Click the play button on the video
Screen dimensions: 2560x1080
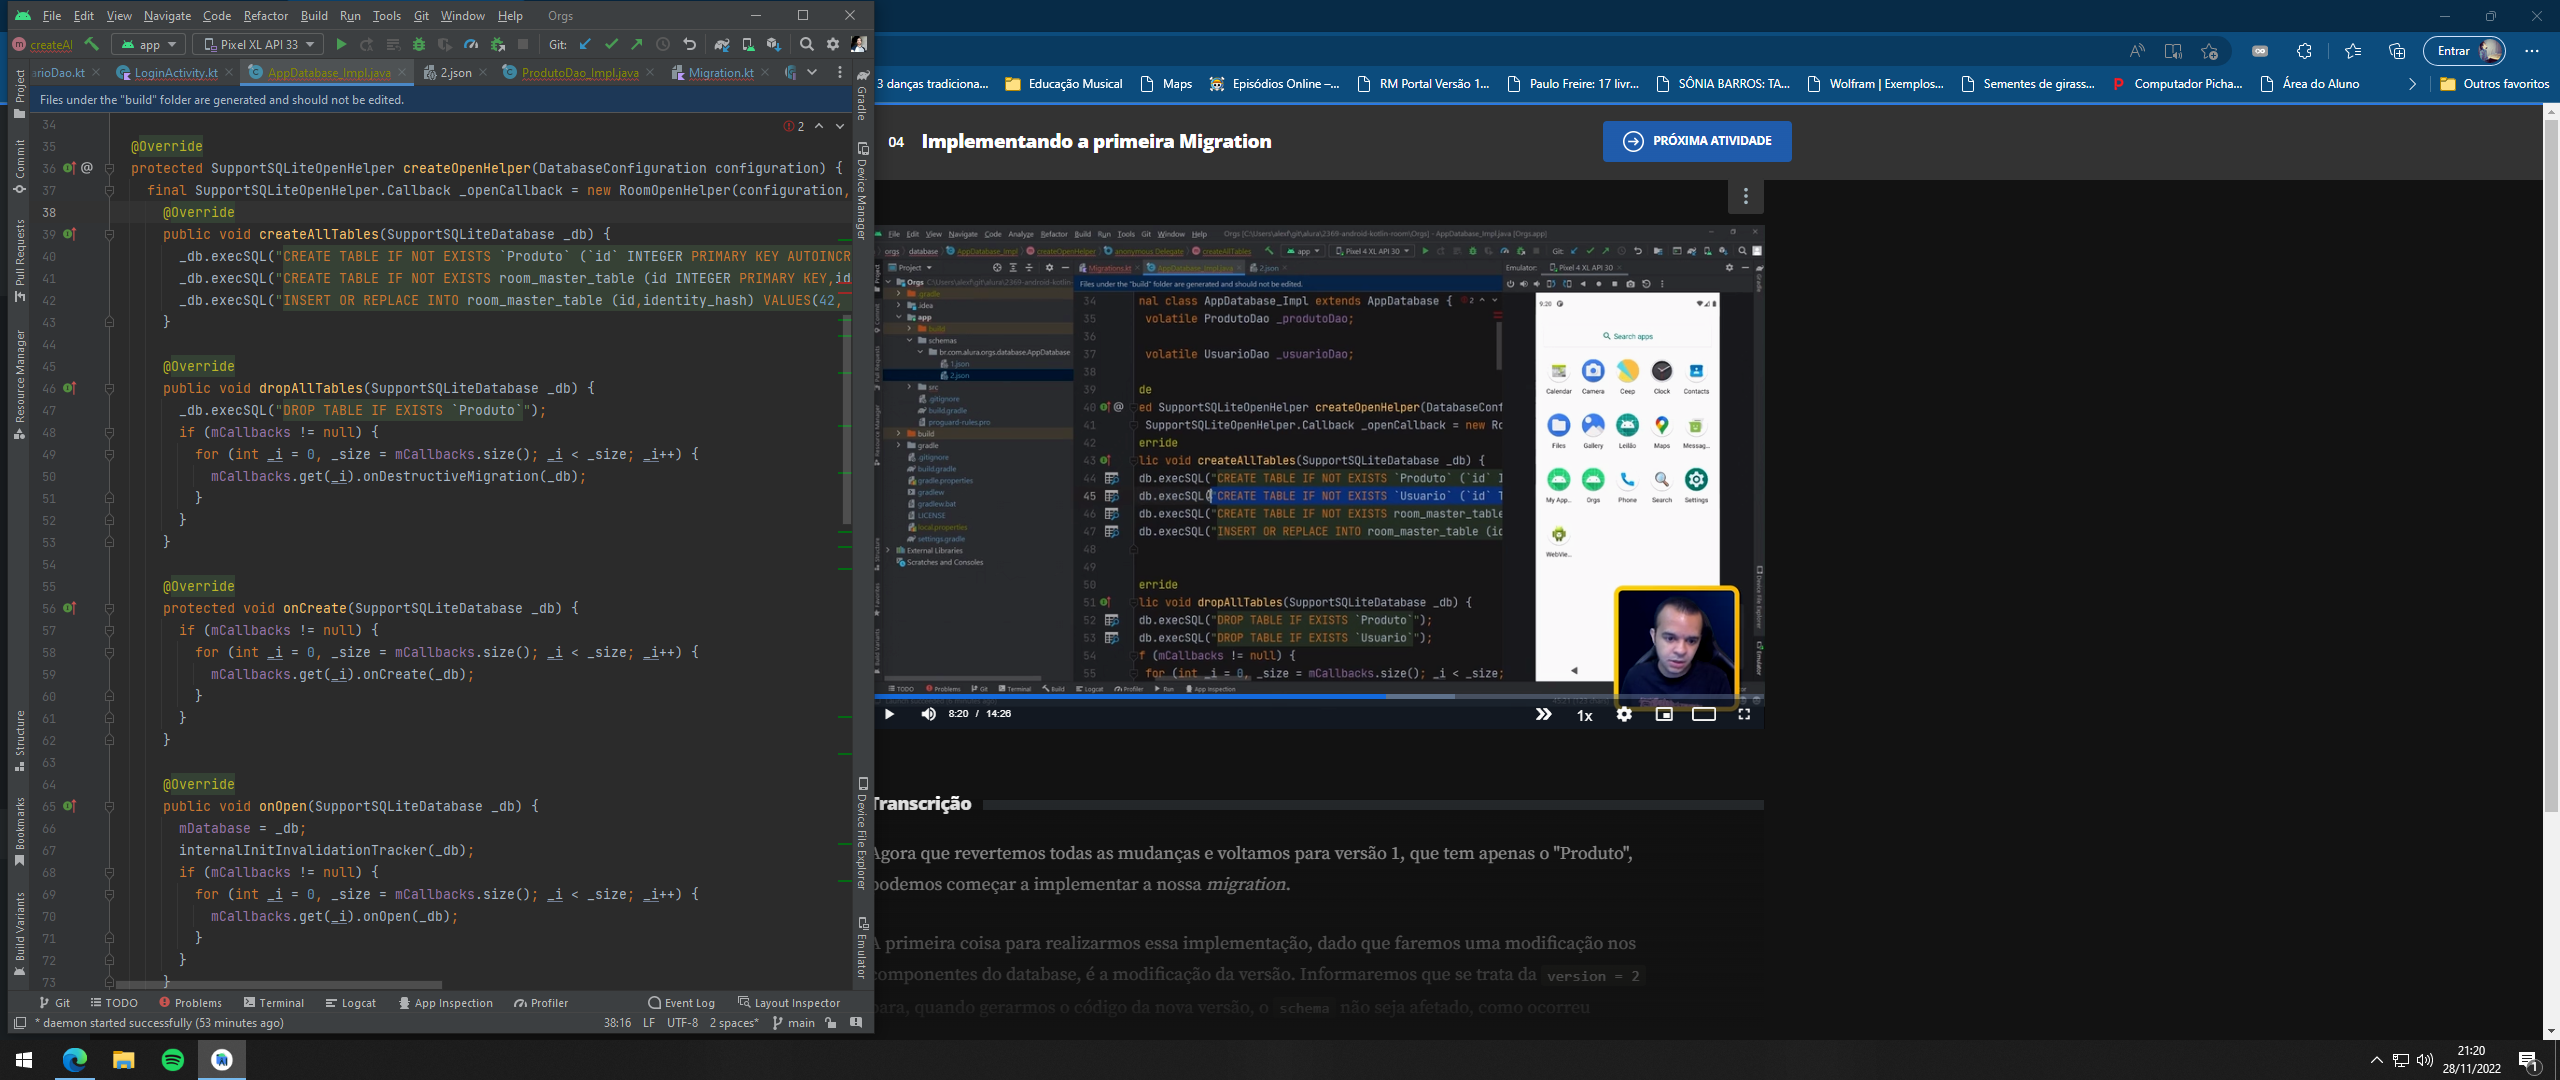point(890,713)
